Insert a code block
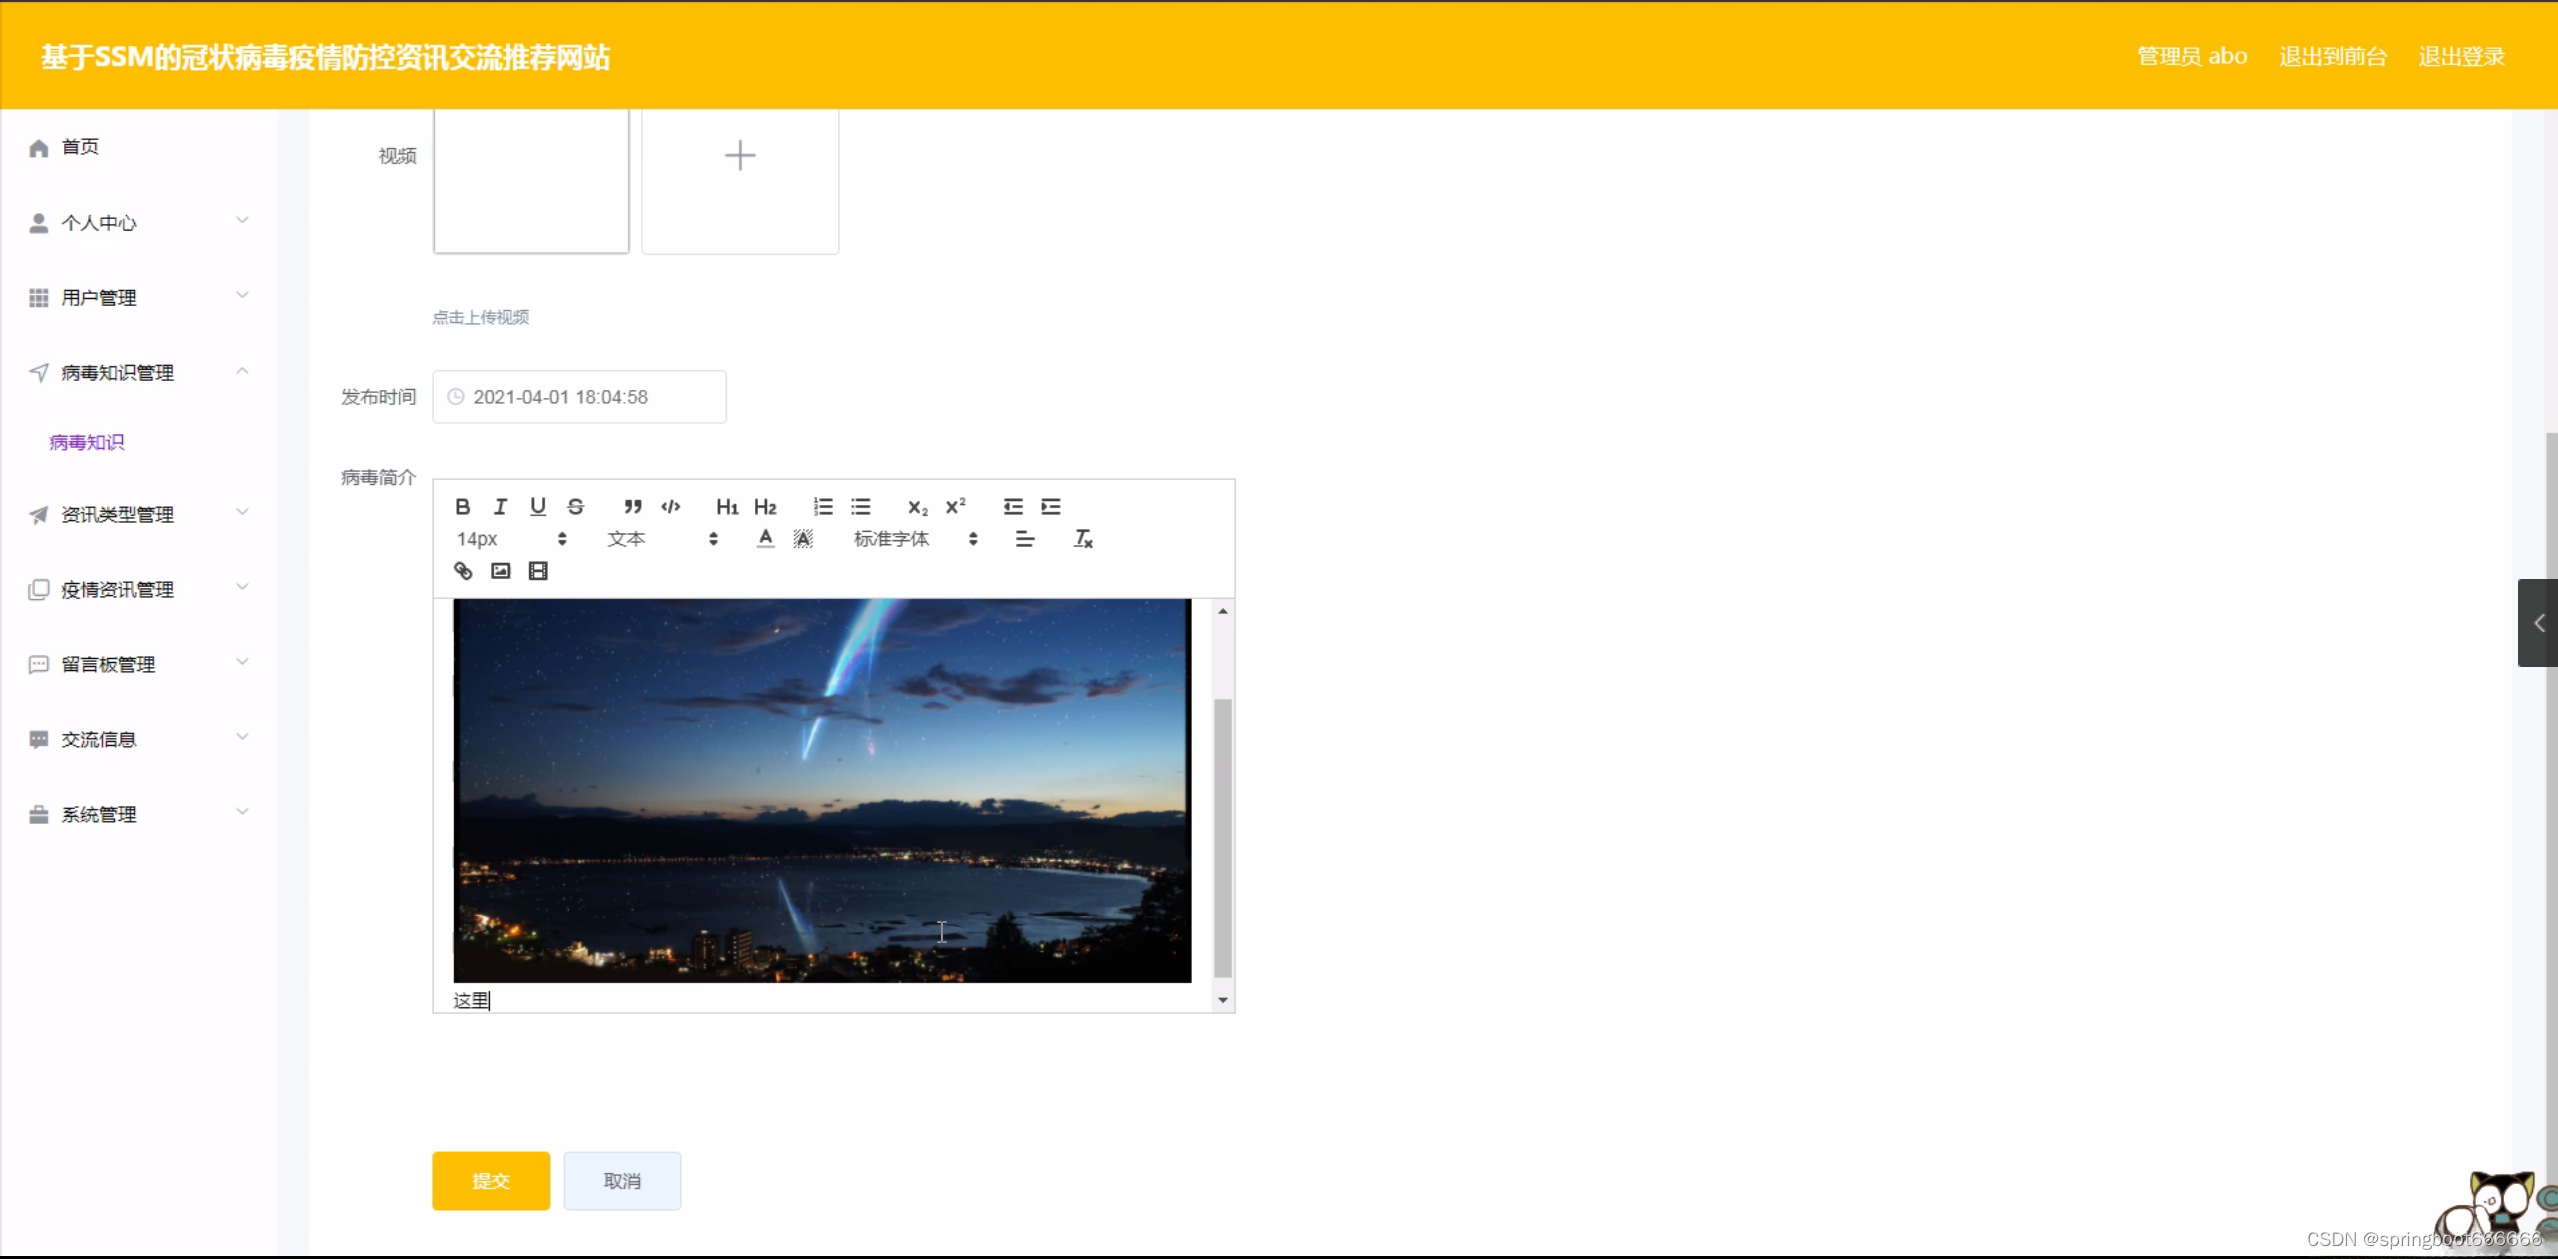This screenshot has height=1259, width=2558. (671, 507)
